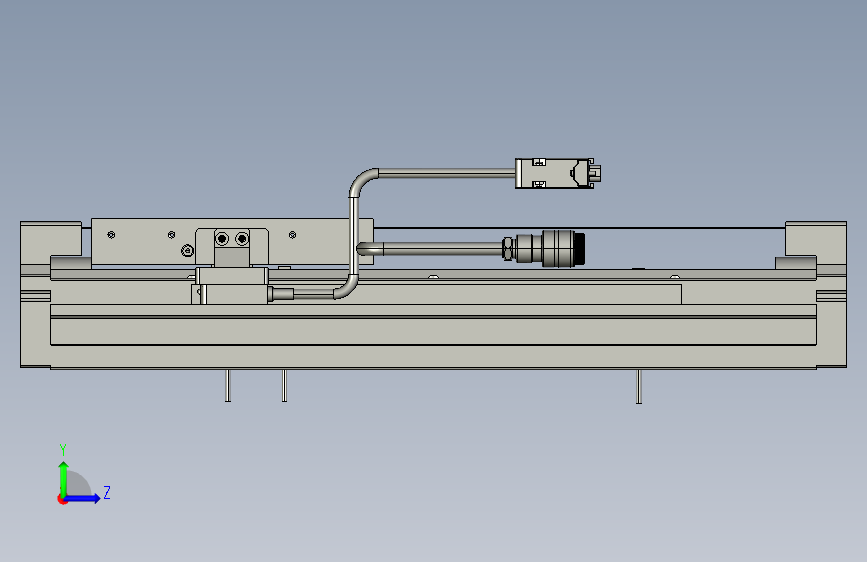Screen dimensions: 867x562
Task: Pick the right hex socket screw on bracket
Action: pyautogui.click(x=242, y=239)
